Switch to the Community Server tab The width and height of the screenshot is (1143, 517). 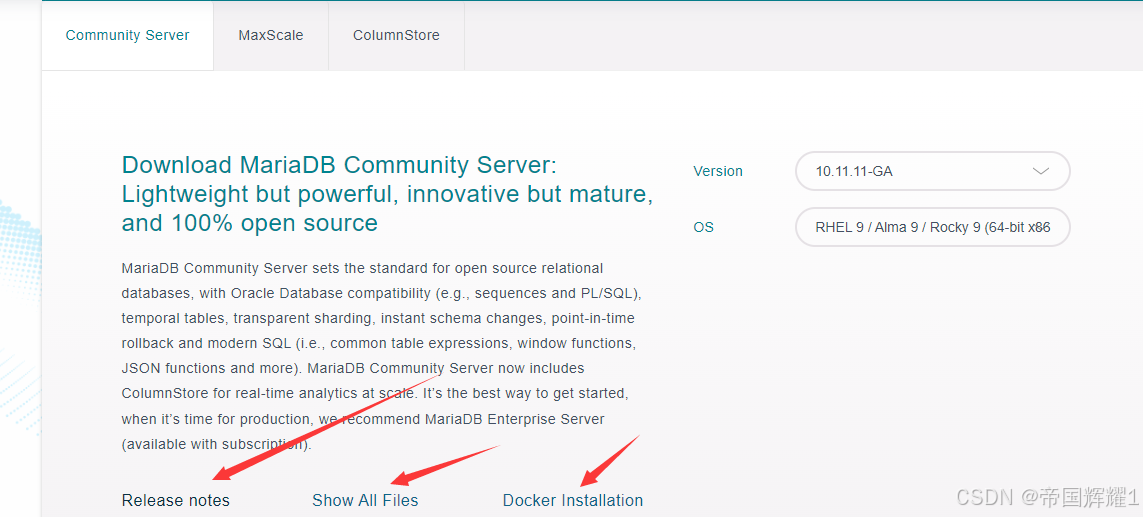coord(128,35)
